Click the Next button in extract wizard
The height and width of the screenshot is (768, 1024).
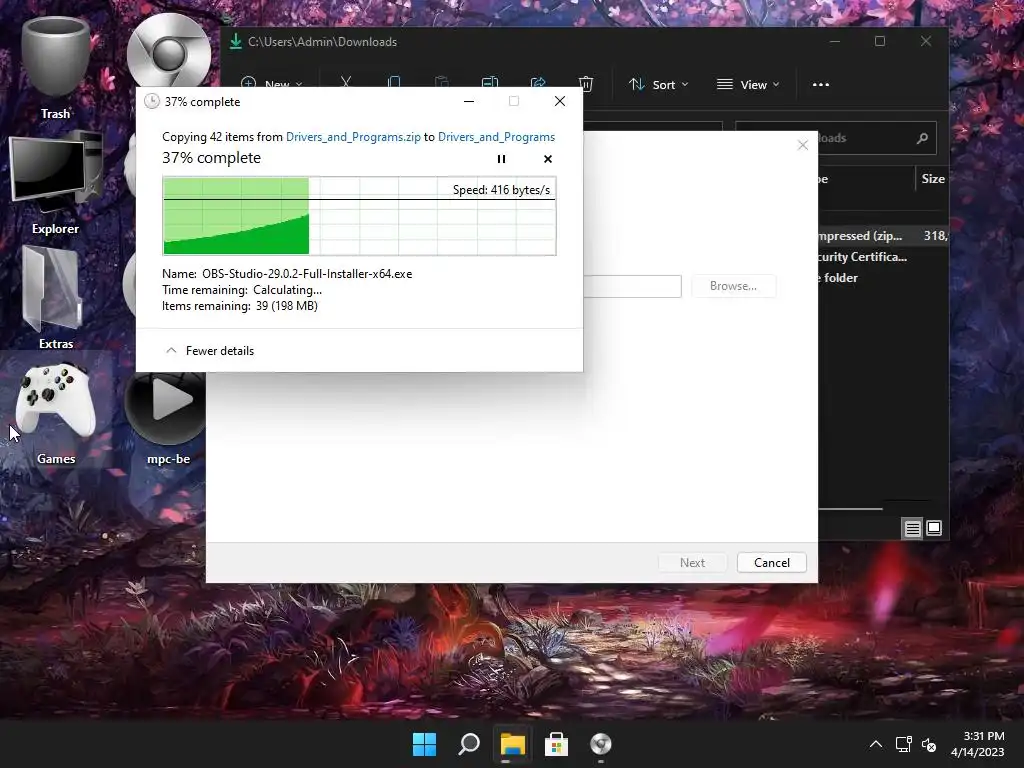[x=692, y=563]
